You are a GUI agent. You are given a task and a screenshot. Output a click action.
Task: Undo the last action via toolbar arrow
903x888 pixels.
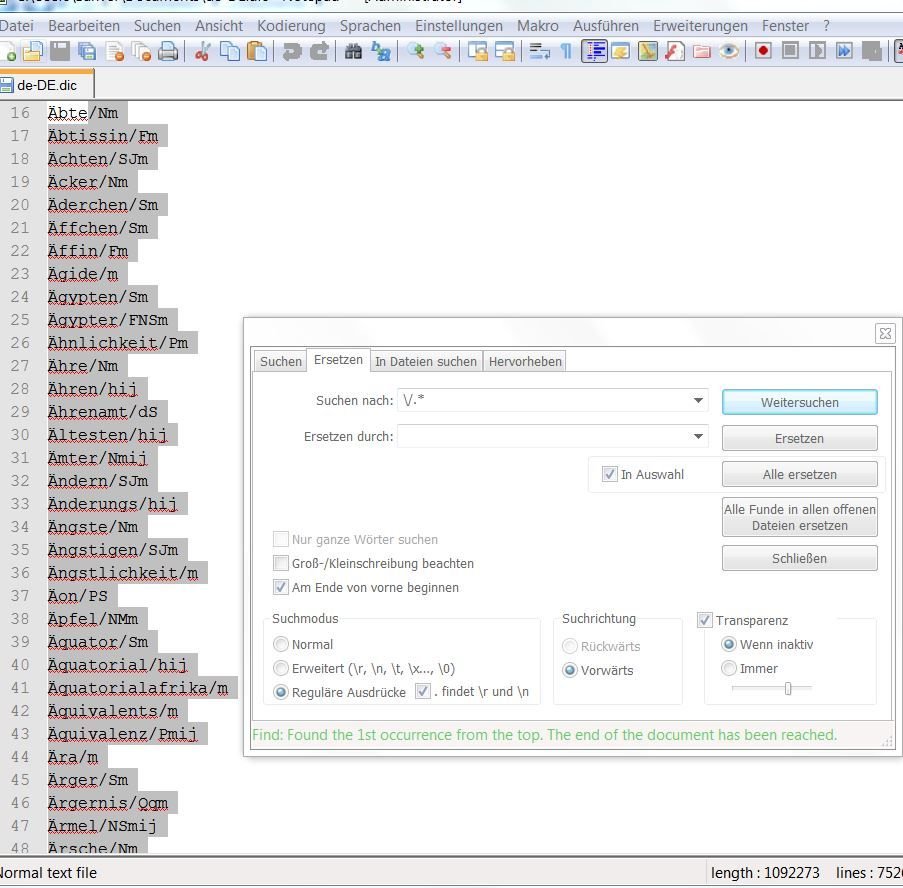point(292,52)
